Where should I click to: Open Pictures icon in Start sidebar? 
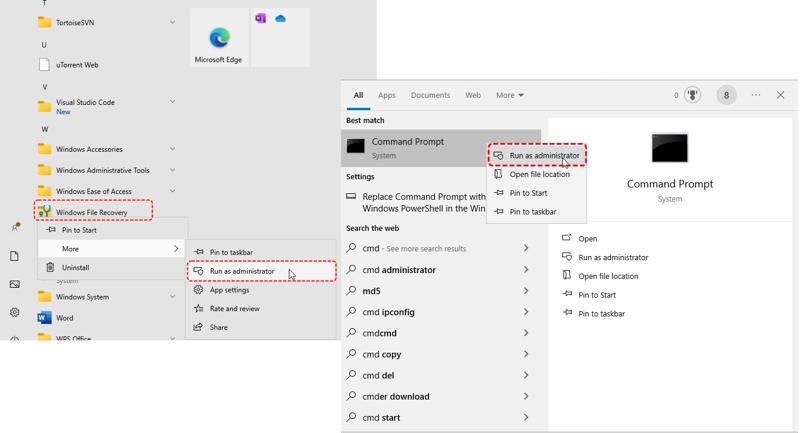(15, 284)
